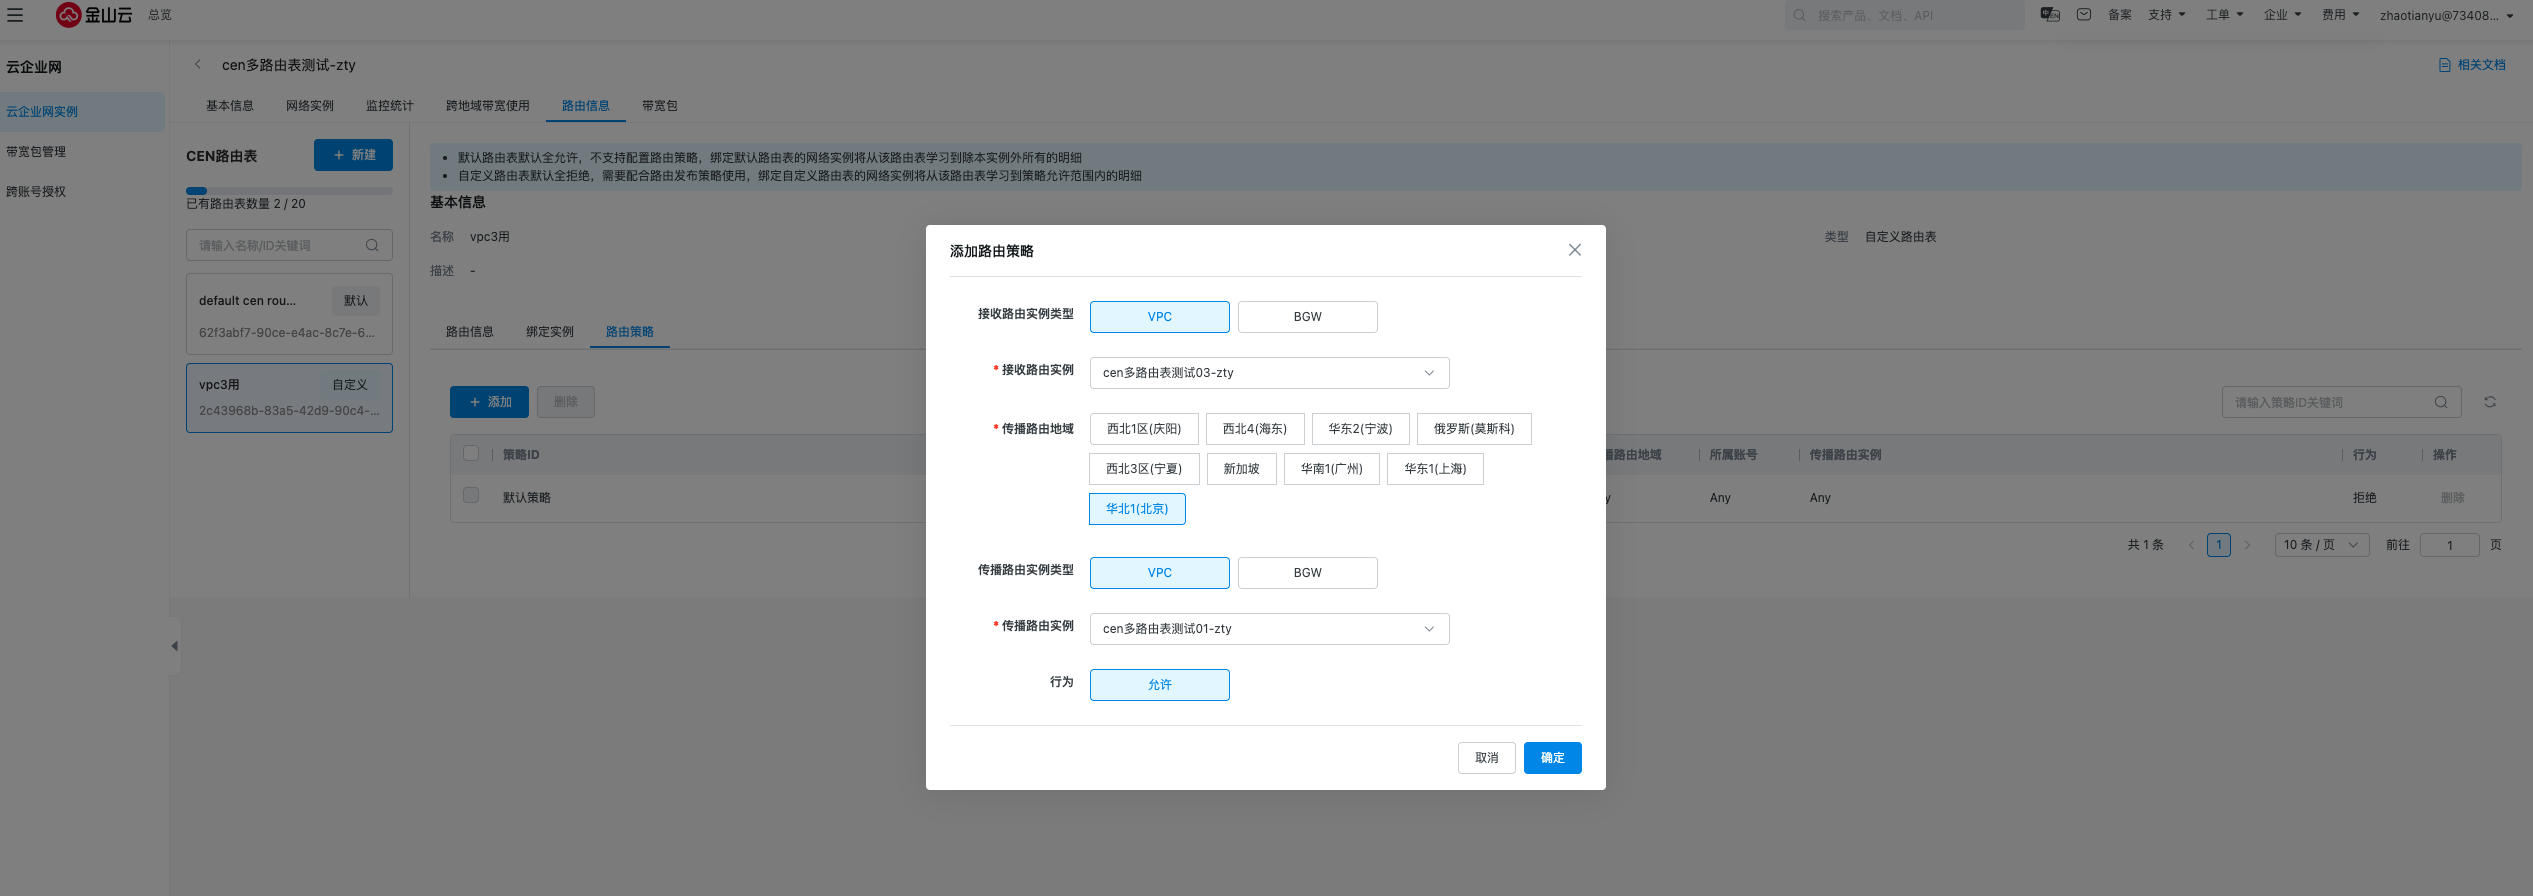Open the message mailbox icon
The image size is (2533, 896).
click(x=2084, y=15)
